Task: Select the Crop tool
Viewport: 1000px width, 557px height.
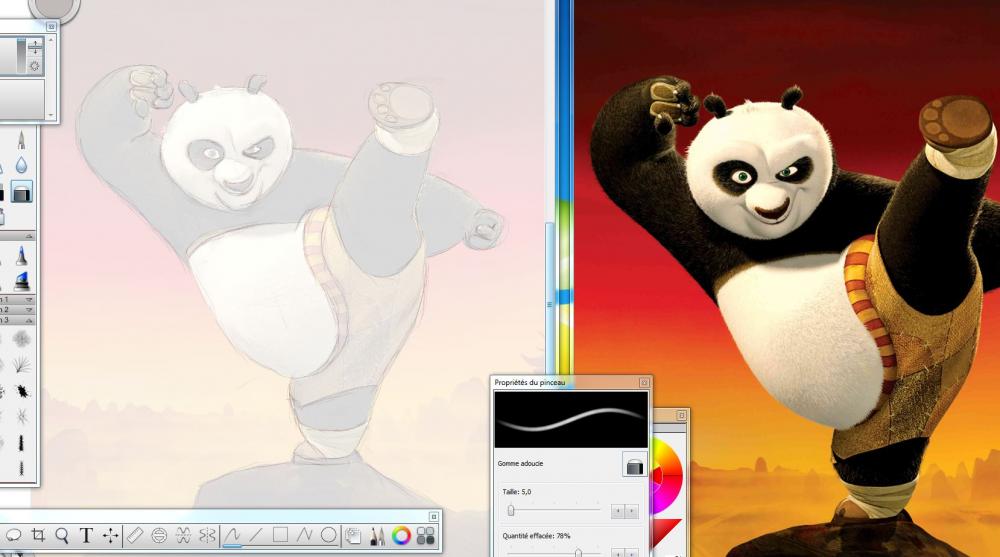Action: [38, 535]
